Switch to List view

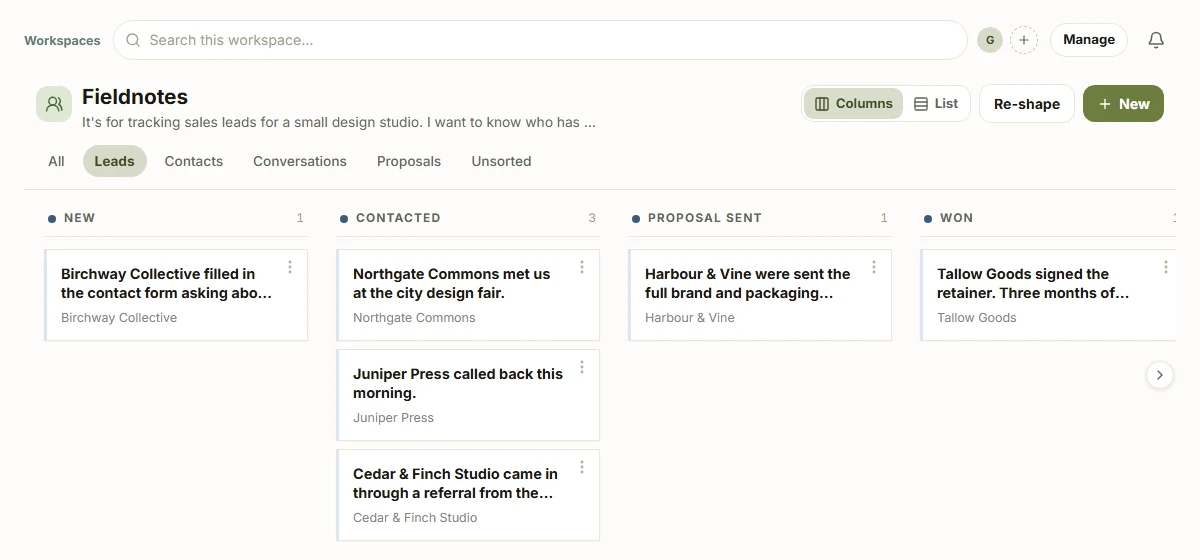click(x=936, y=104)
